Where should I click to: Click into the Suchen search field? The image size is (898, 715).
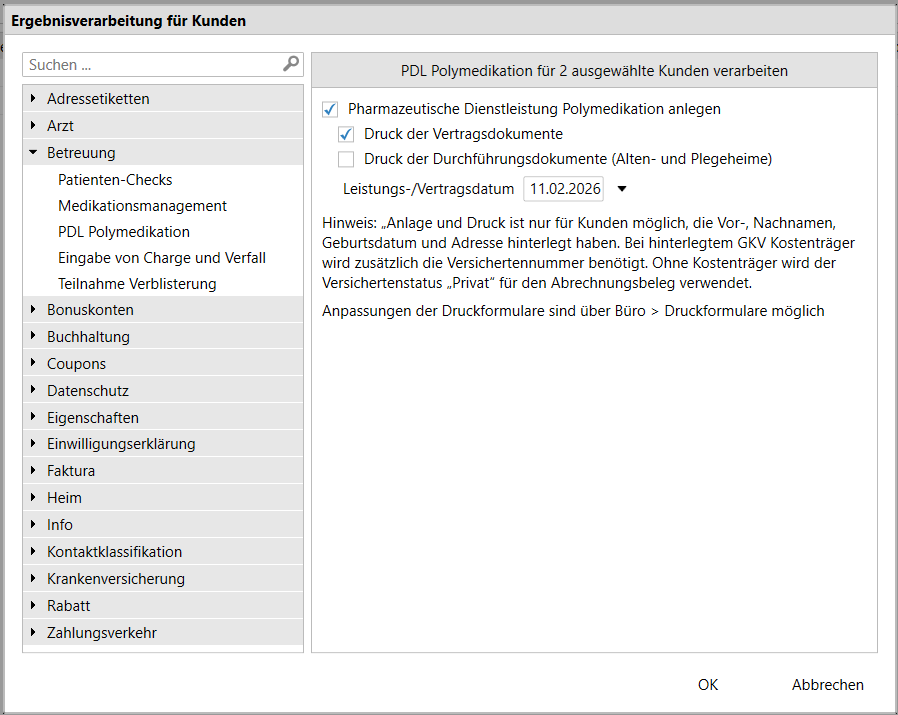[x=150, y=65]
